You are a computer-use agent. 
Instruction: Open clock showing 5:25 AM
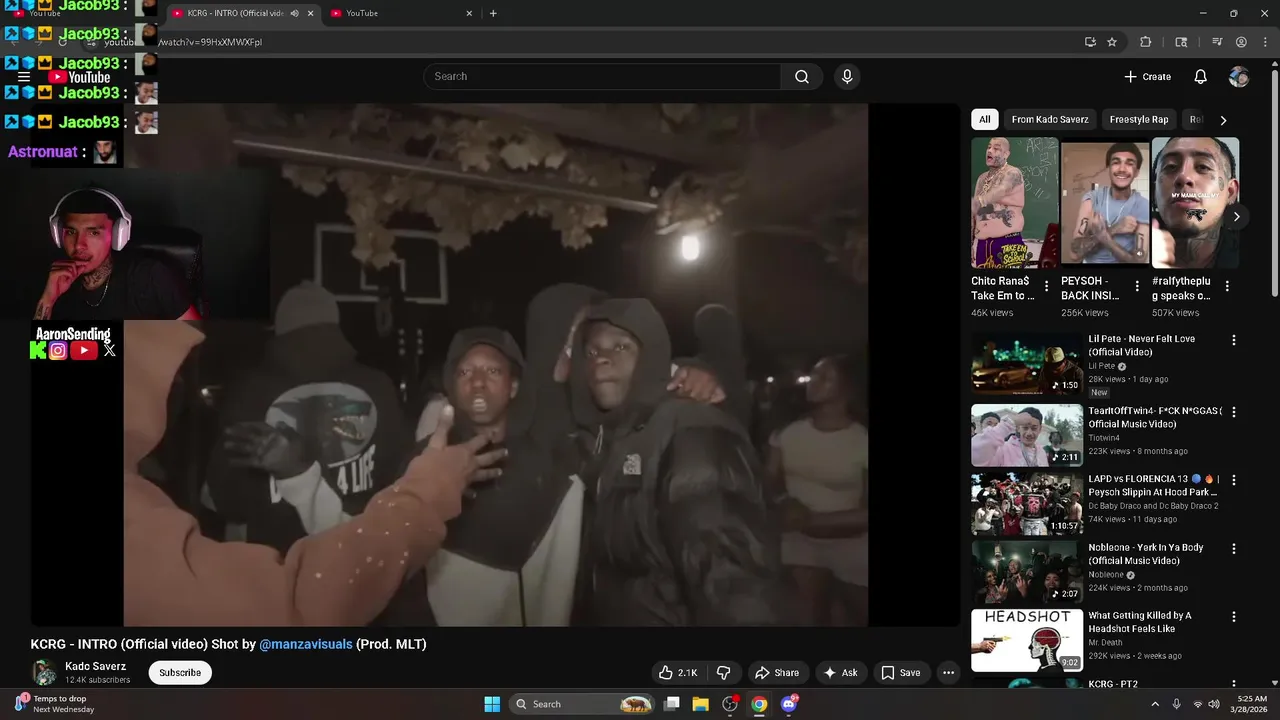tap(1252, 704)
